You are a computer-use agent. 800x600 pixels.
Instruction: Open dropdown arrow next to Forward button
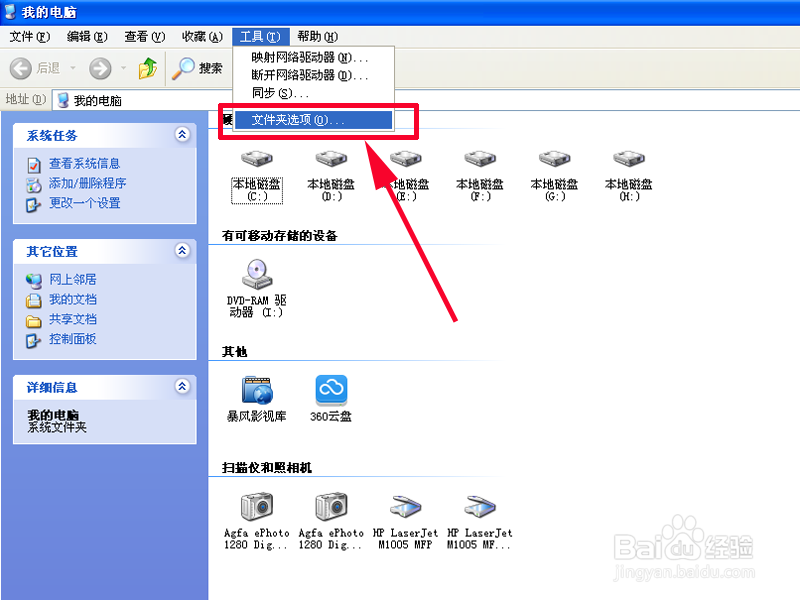(123, 68)
